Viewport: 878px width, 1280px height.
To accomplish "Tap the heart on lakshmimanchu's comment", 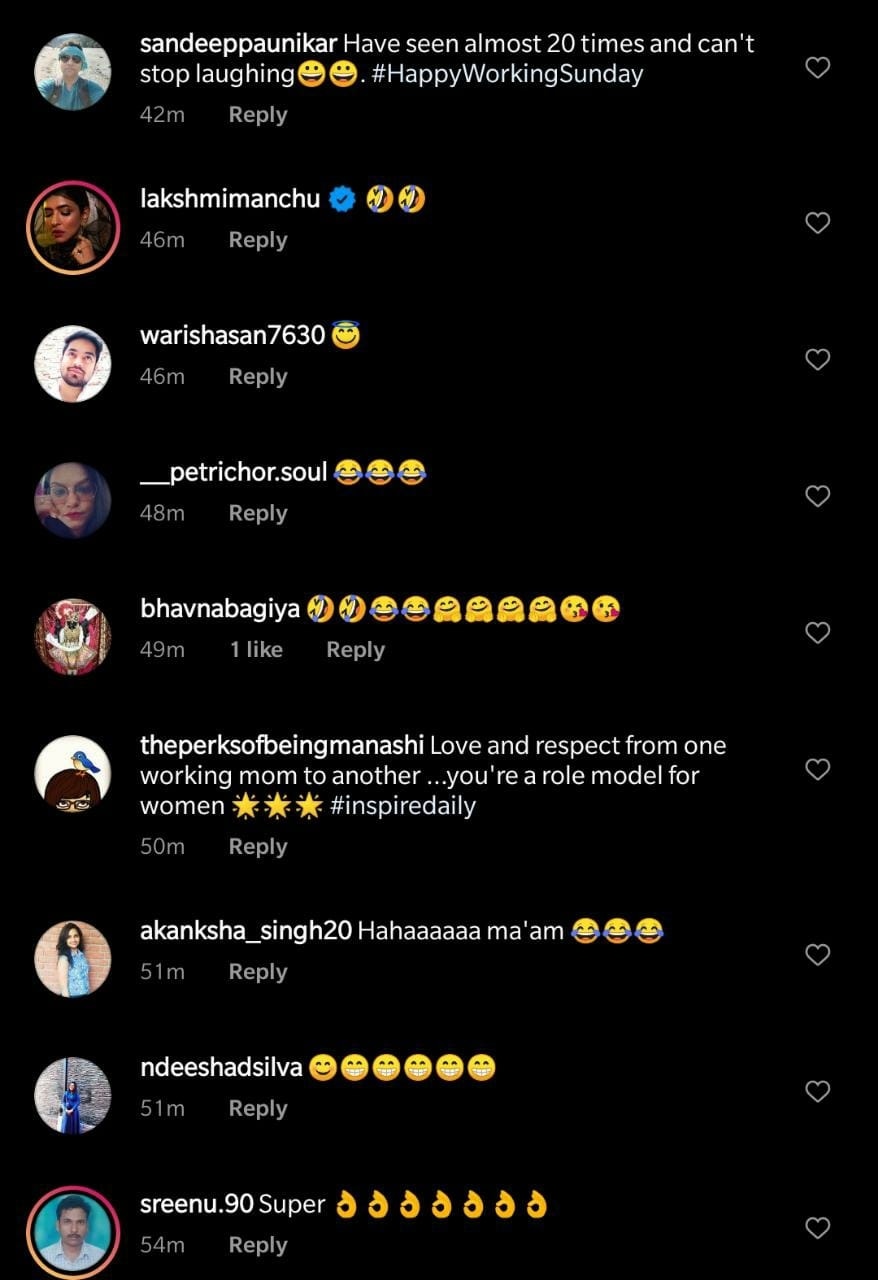I will click(818, 223).
